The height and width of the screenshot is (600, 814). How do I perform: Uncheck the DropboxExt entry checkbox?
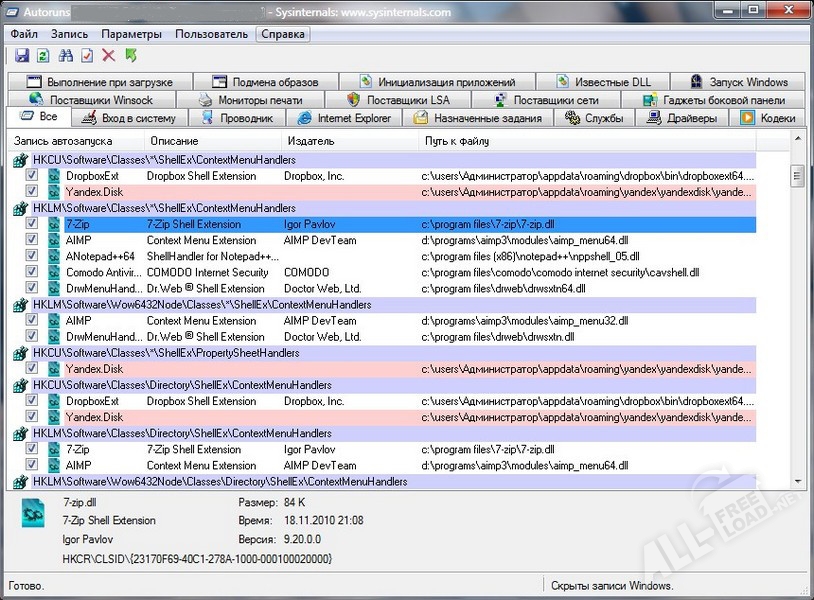(32, 176)
